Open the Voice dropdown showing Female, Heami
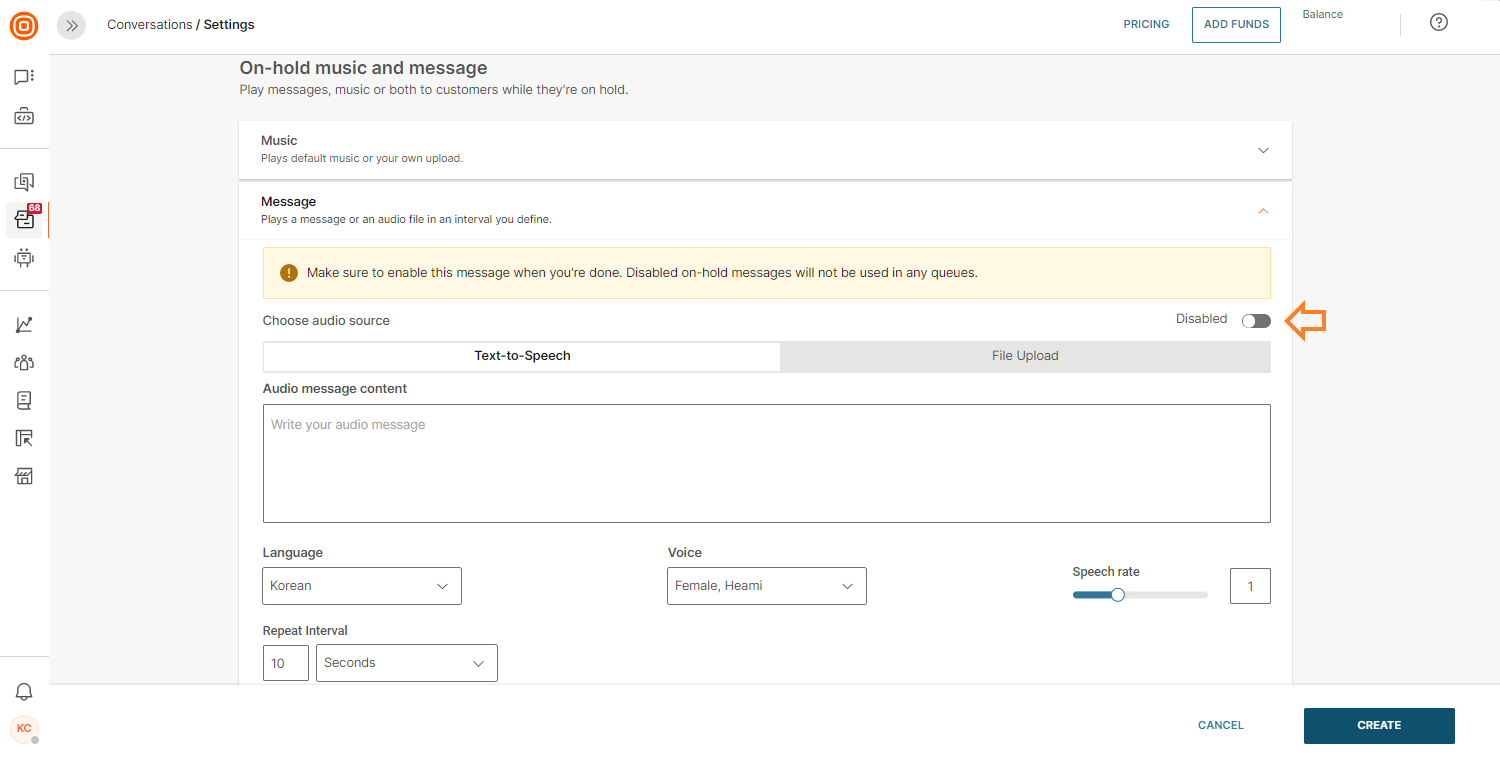The width and height of the screenshot is (1500, 766). pos(766,586)
